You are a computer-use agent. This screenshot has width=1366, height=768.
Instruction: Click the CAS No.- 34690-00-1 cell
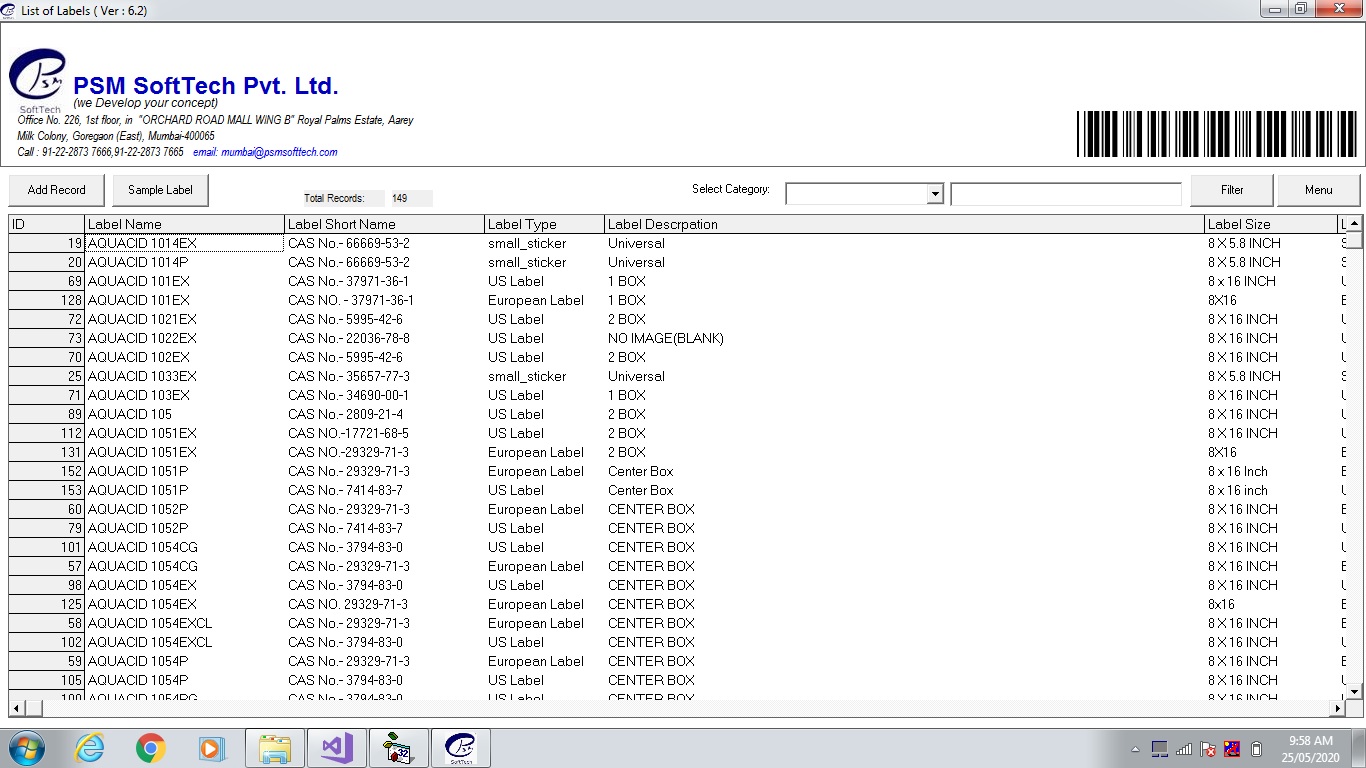(385, 395)
